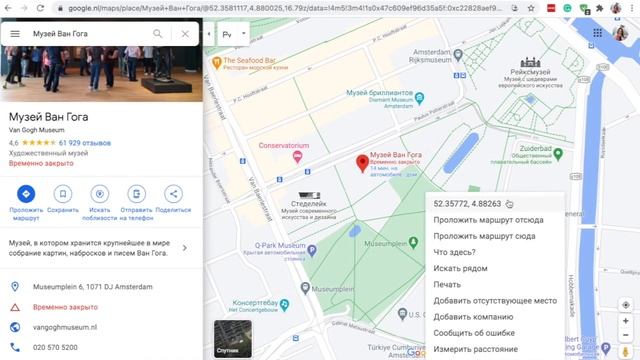The width and height of the screenshot is (640, 360).
Task: Switch to Спутник satellite view thumbnail
Action: pyautogui.click(x=233, y=339)
